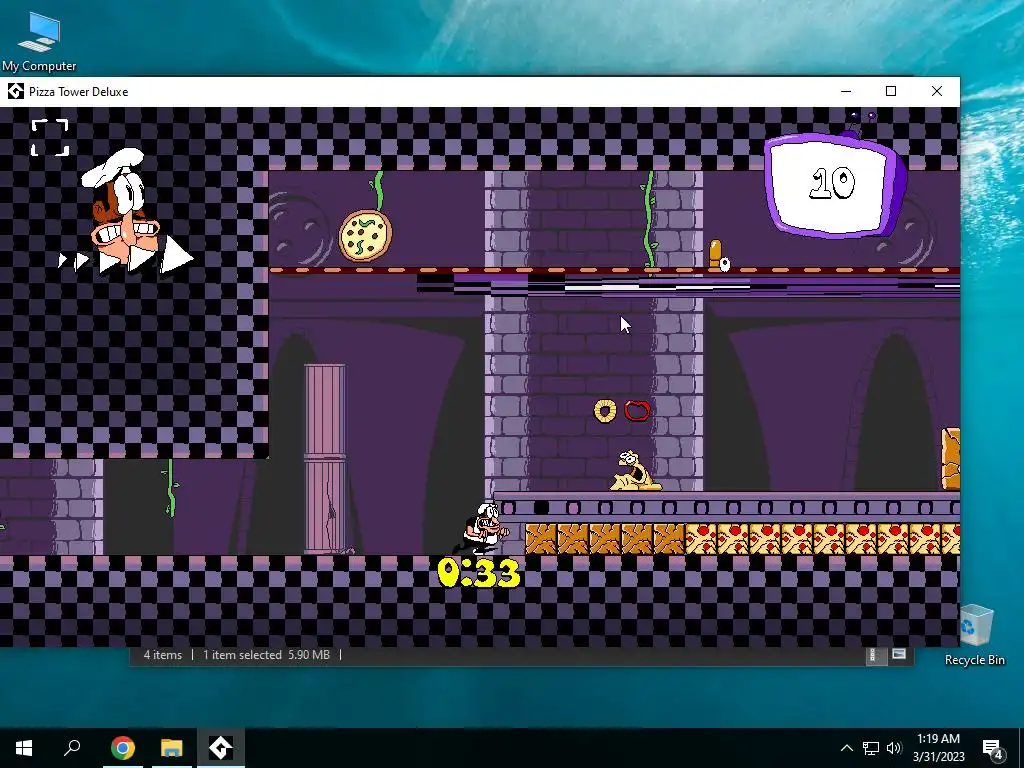Minimize the Pizza Tower Deluxe window
Viewport: 1024px width, 768px height.
[846, 91]
